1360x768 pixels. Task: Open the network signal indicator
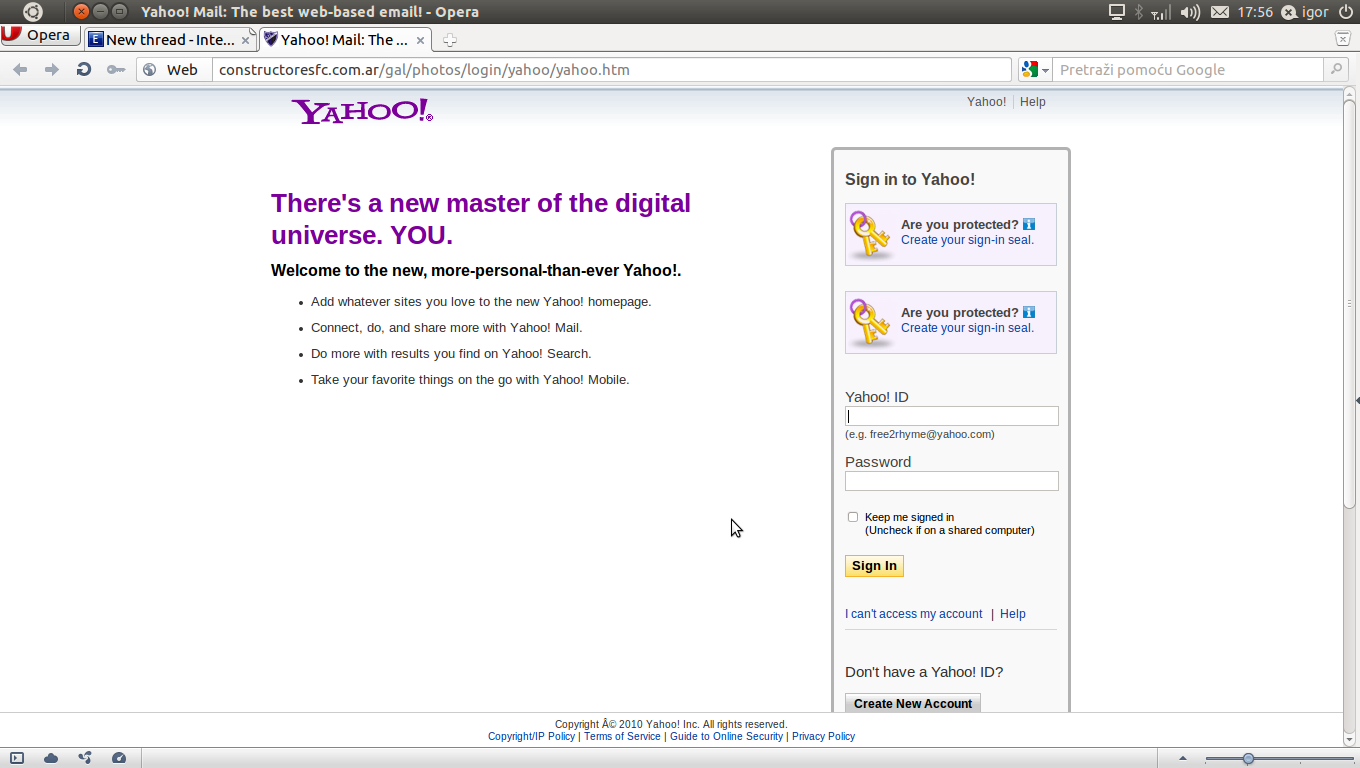point(1161,12)
